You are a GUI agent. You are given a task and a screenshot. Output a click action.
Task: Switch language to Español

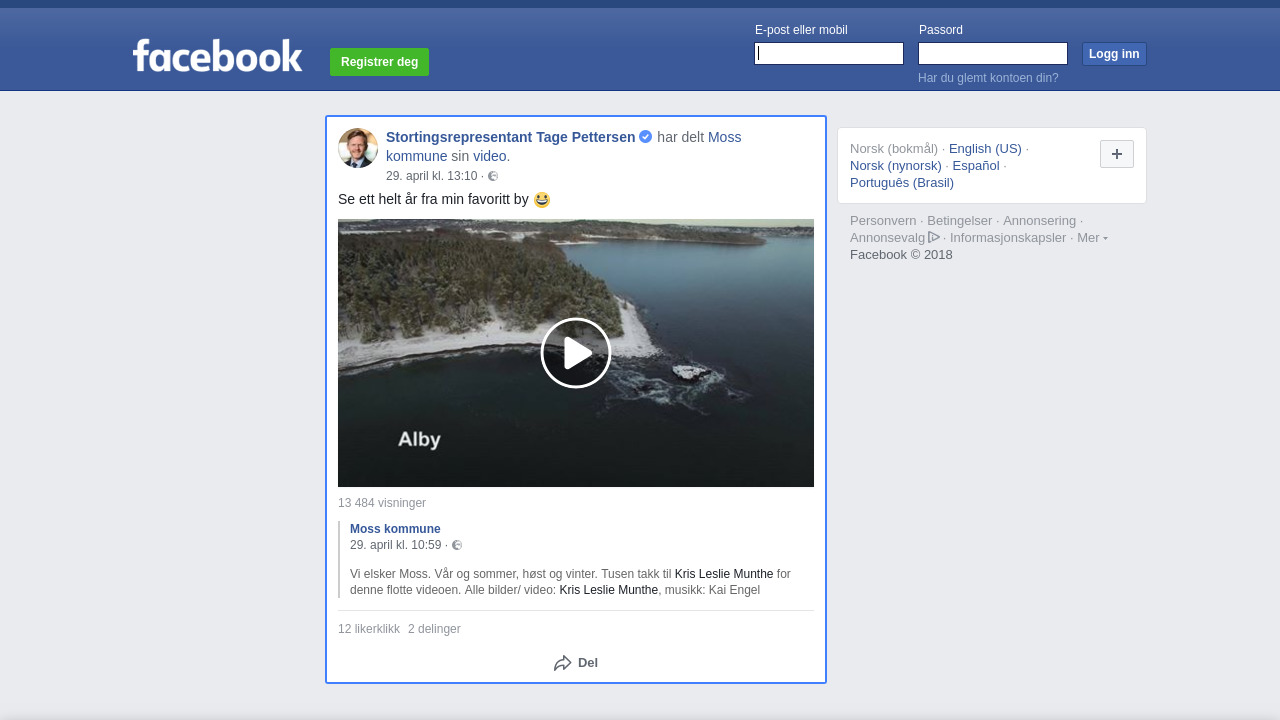pyautogui.click(x=976, y=166)
